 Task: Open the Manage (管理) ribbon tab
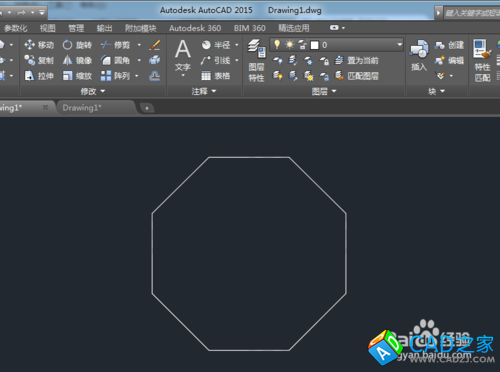pos(76,28)
